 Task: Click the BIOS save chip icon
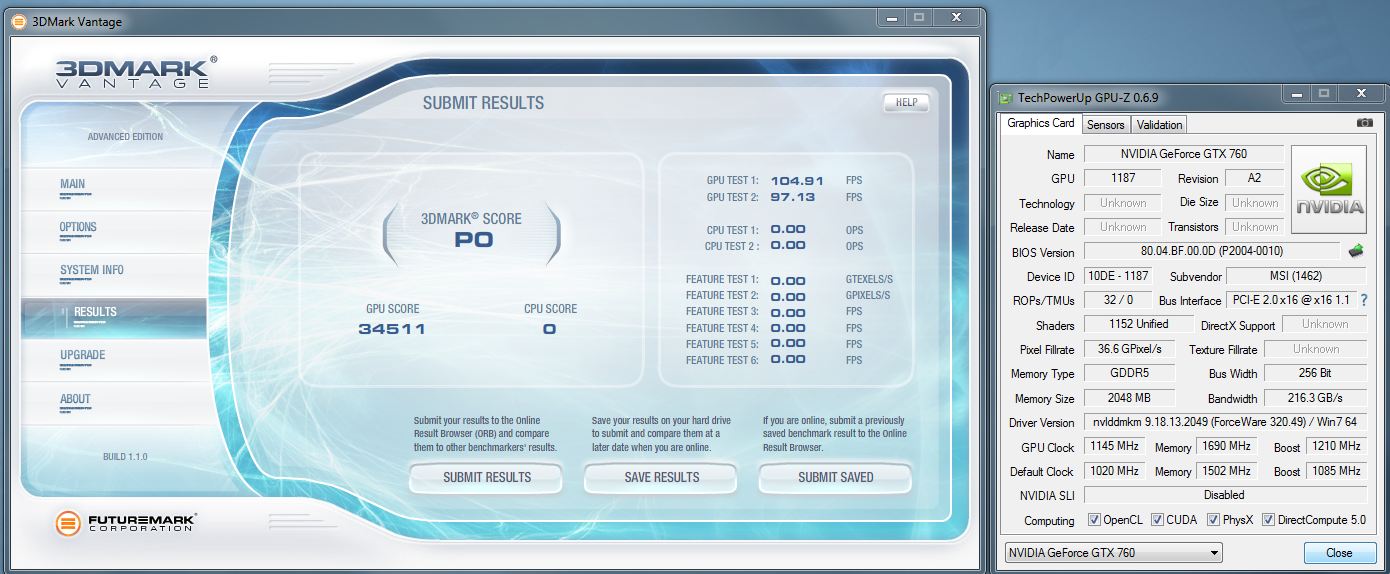point(1356,251)
